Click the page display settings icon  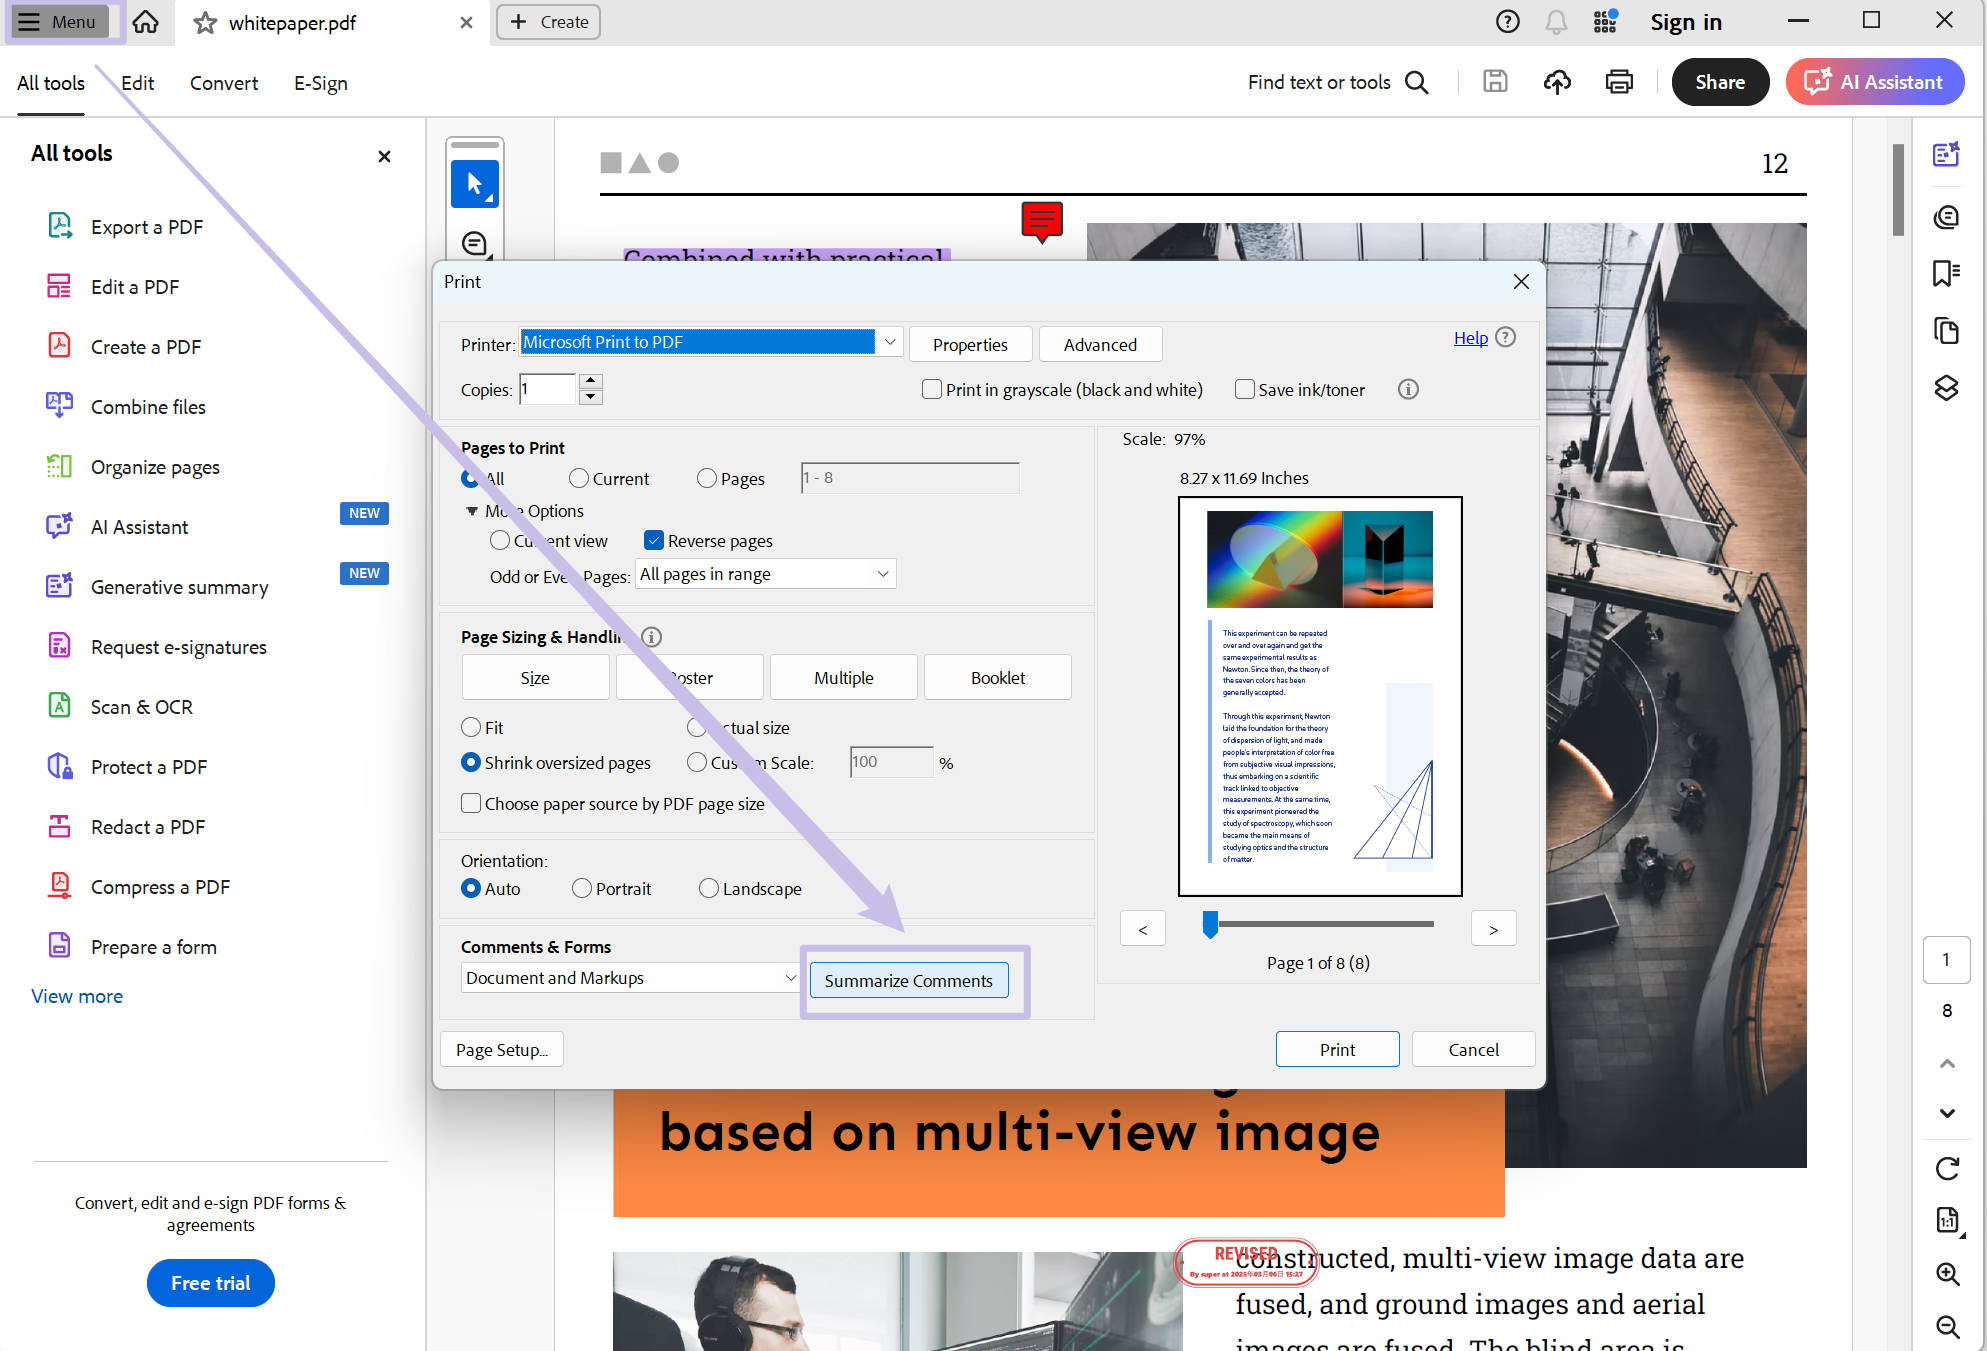1947,1219
